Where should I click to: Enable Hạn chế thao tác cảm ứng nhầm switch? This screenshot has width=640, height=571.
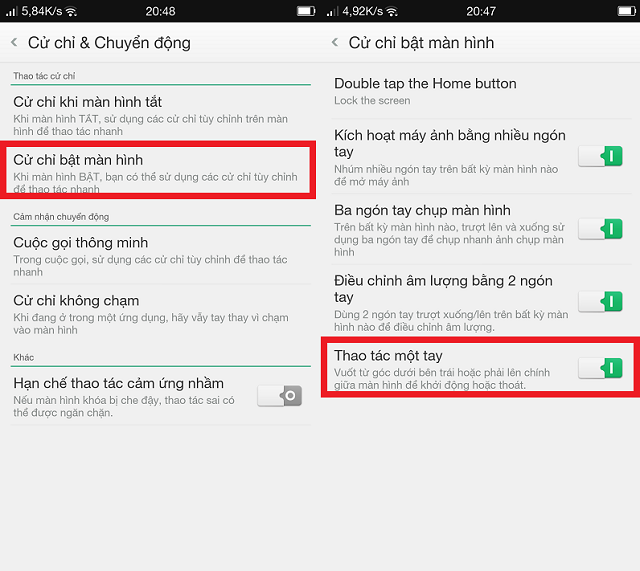[x=279, y=396]
